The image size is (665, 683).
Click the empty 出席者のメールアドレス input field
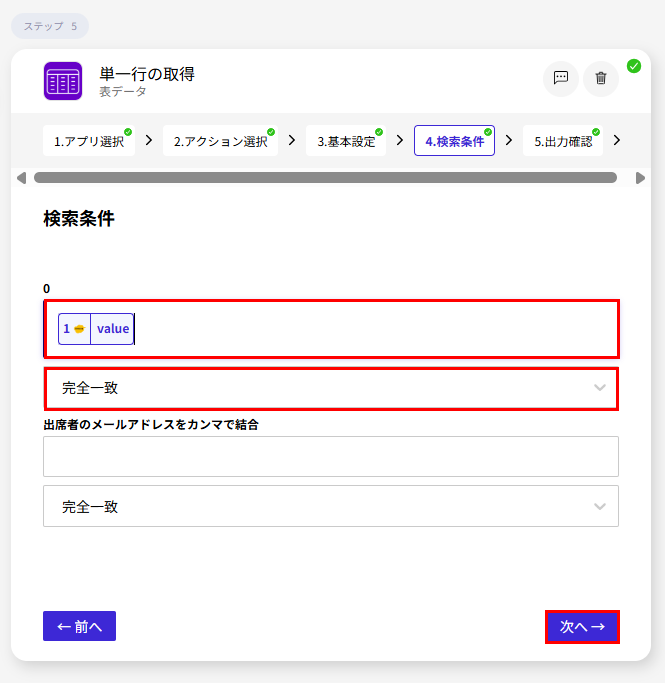click(x=331, y=456)
